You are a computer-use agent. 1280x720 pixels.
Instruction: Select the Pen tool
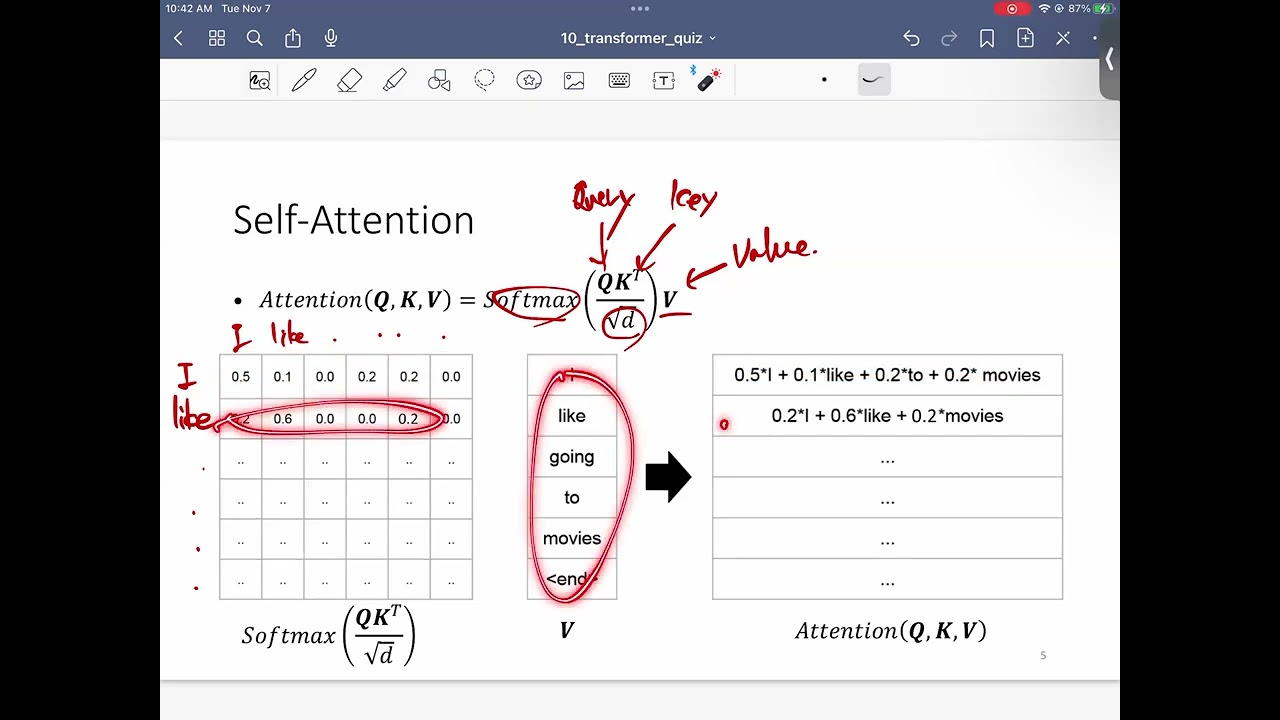(304, 81)
